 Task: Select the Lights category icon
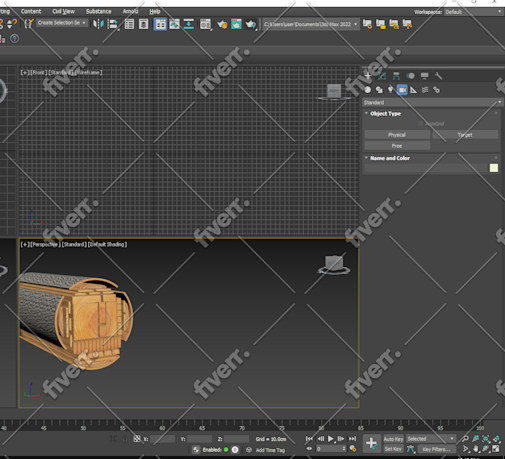pos(390,90)
